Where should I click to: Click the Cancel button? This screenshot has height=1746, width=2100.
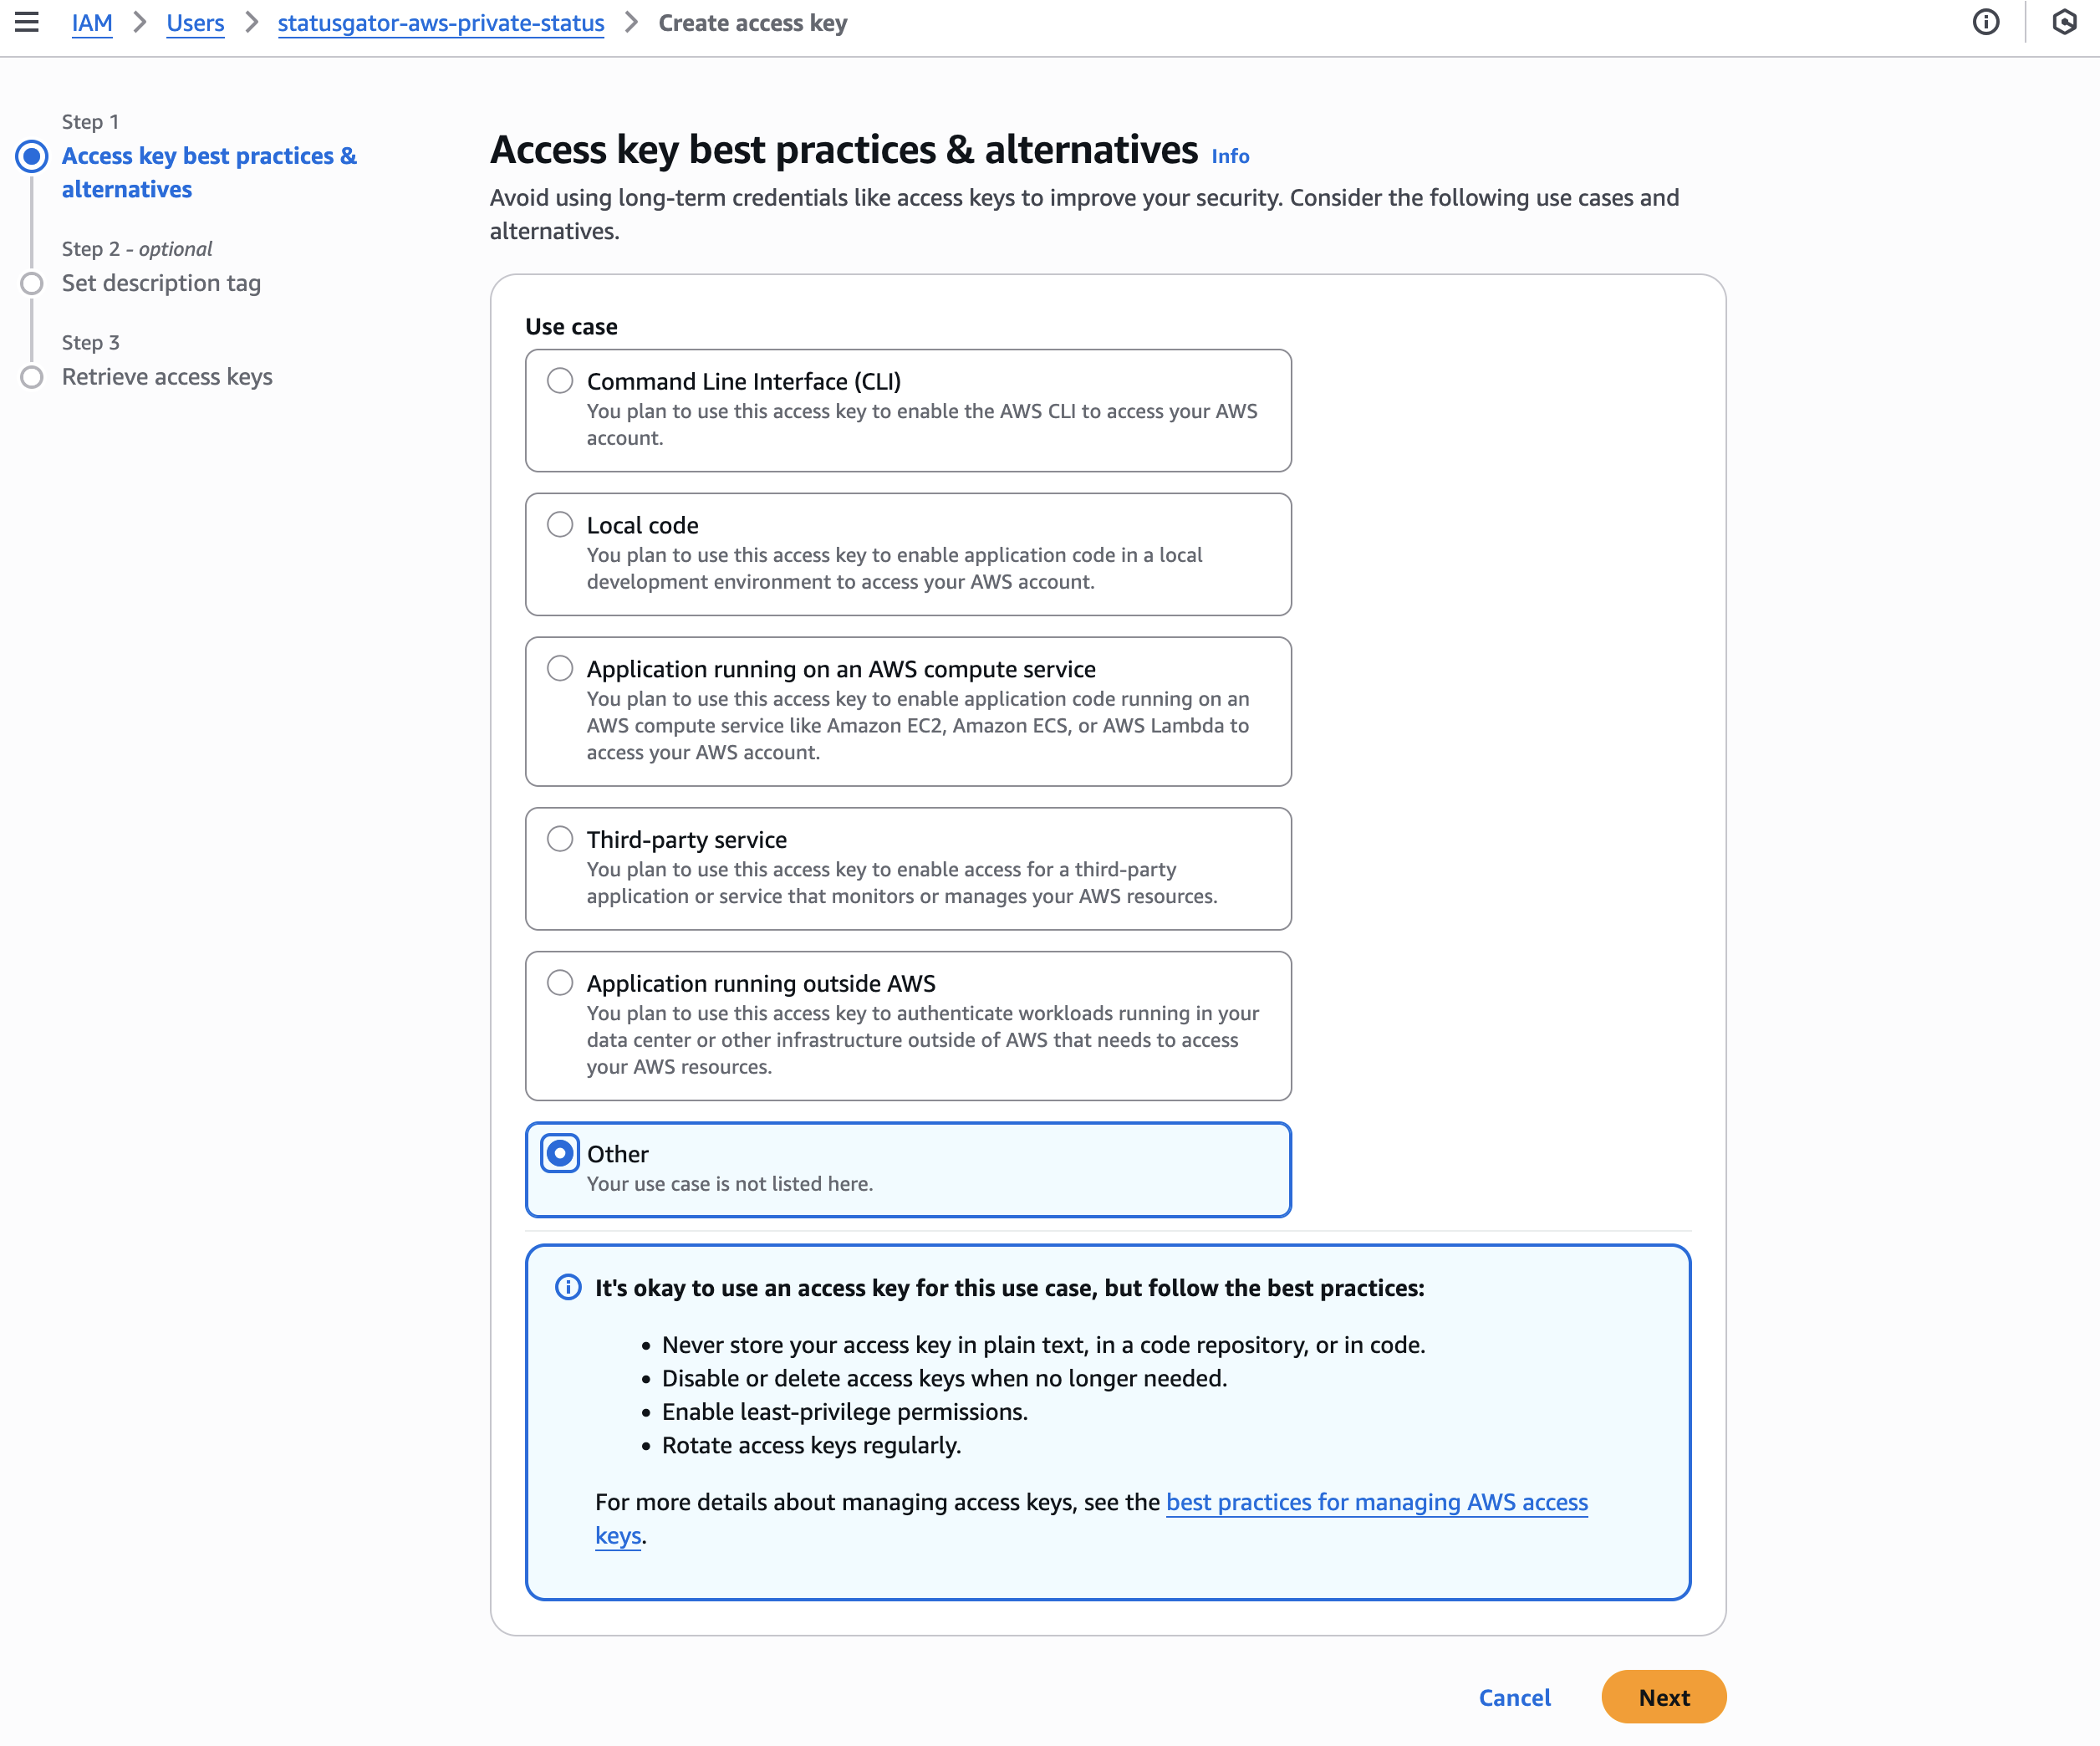click(x=1514, y=1697)
